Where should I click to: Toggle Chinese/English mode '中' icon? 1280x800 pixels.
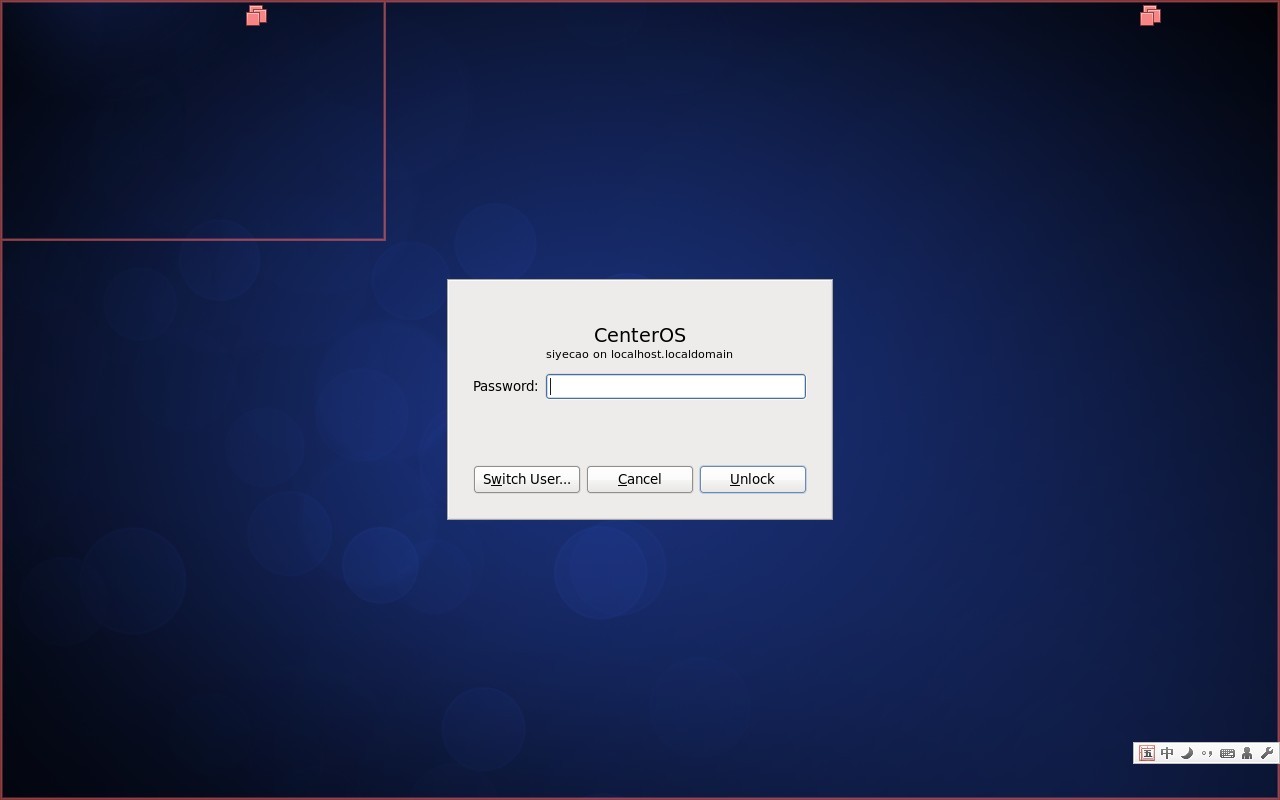1167,753
